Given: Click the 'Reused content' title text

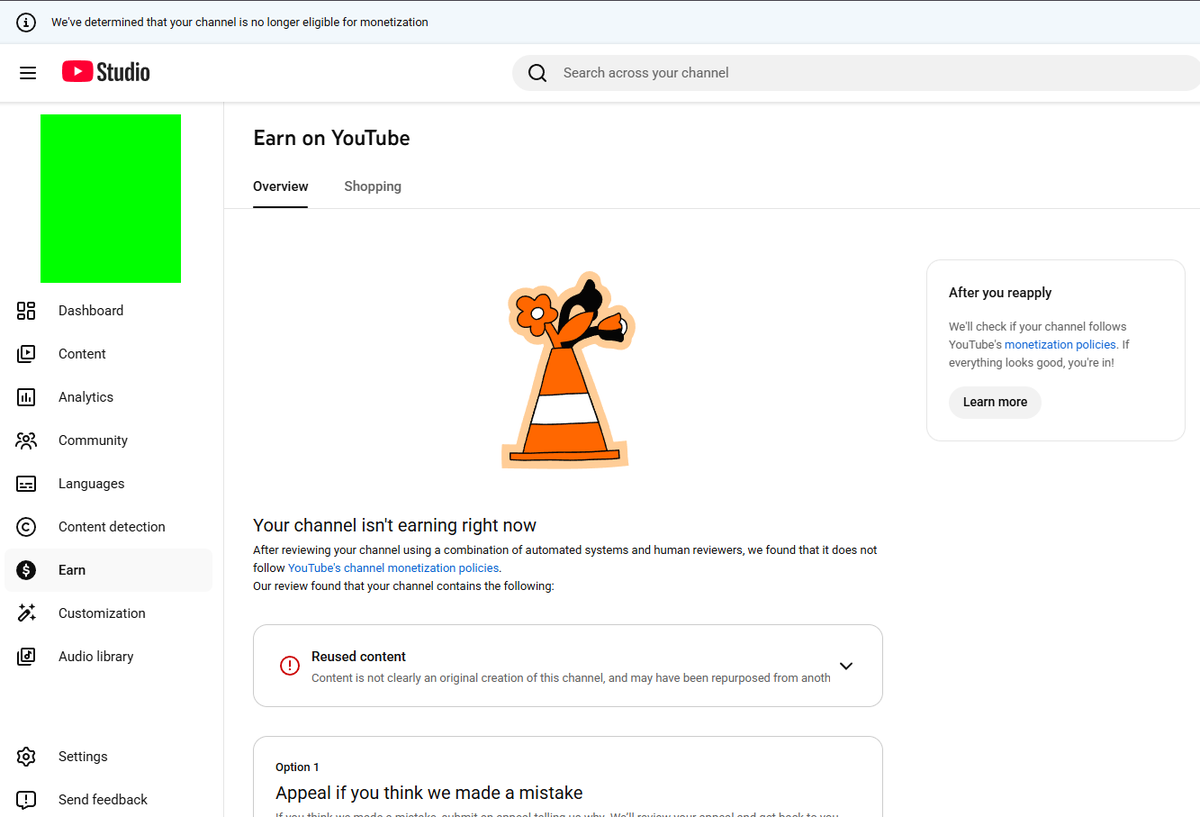Looking at the screenshot, I should 358,657.
